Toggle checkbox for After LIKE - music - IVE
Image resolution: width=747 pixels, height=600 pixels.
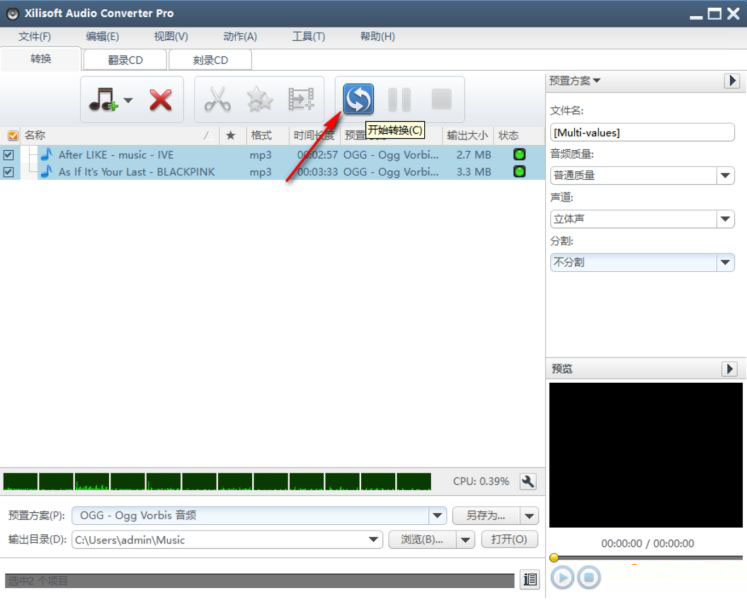tap(9, 154)
